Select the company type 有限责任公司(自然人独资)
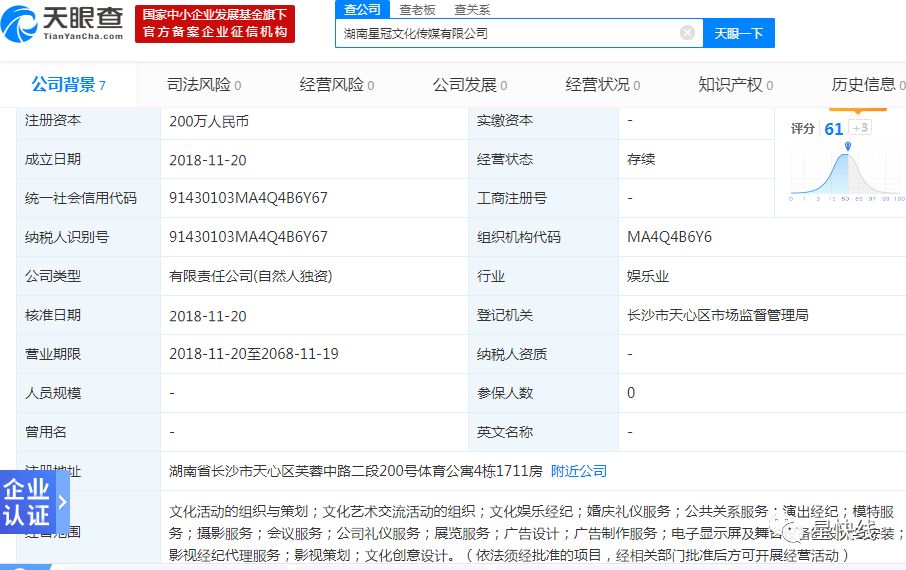Screen dimensions: 906x570 [x=250, y=276]
